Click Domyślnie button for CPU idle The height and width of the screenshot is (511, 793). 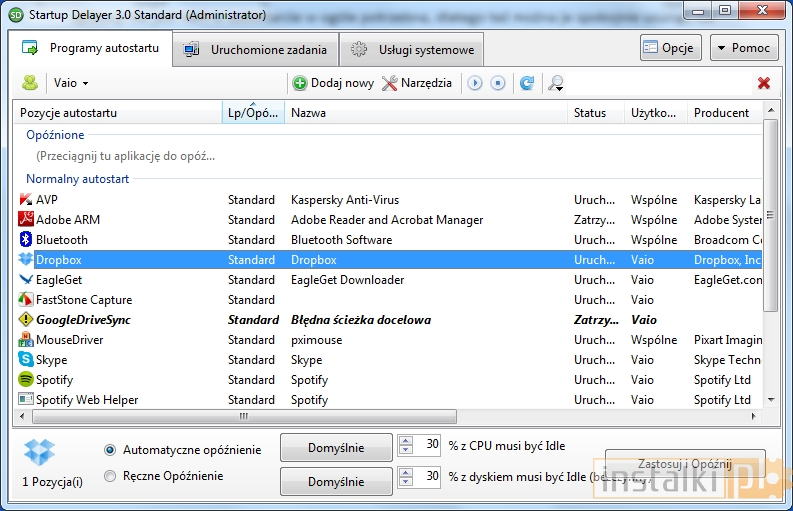tap(336, 447)
